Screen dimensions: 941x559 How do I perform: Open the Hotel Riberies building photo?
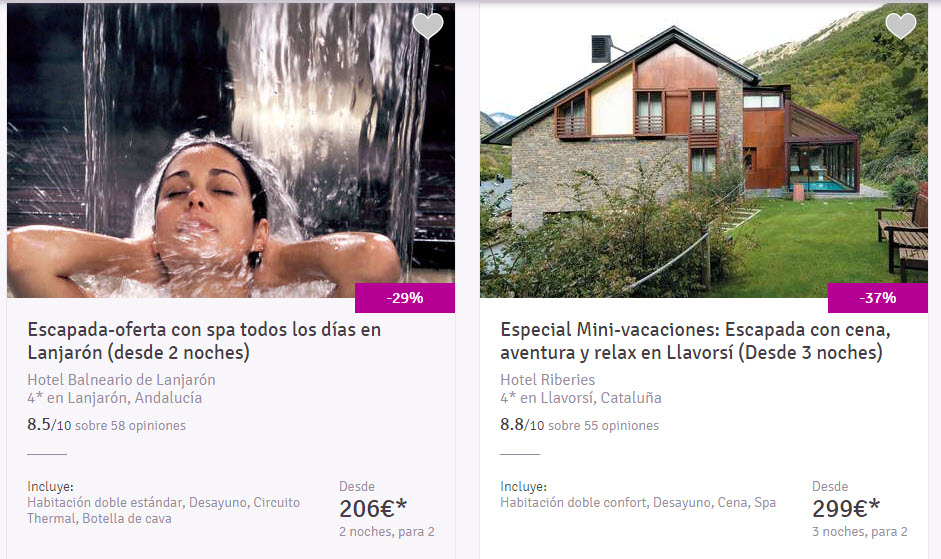703,150
